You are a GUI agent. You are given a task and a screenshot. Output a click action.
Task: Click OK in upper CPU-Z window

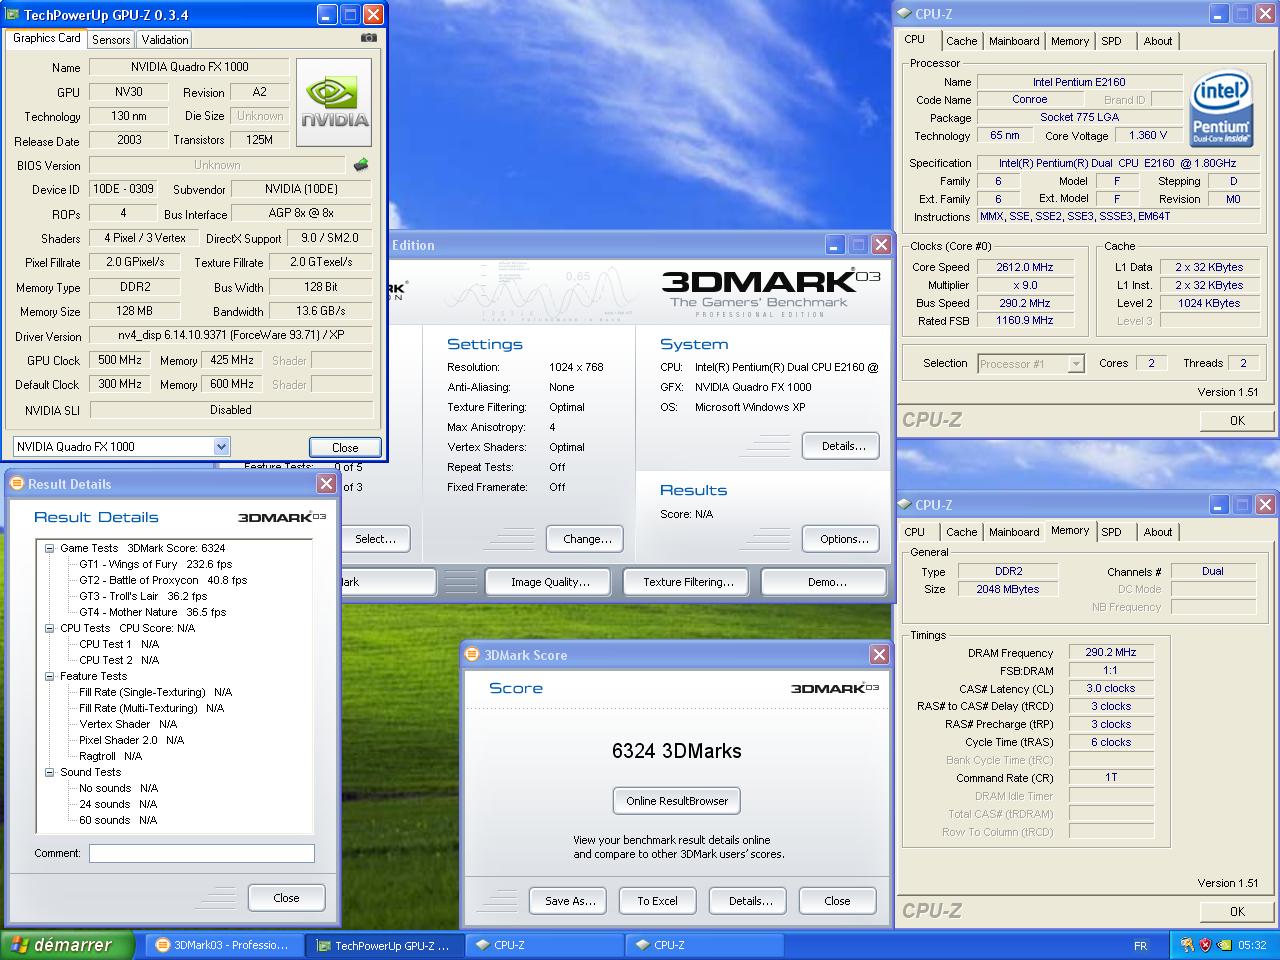point(1237,421)
